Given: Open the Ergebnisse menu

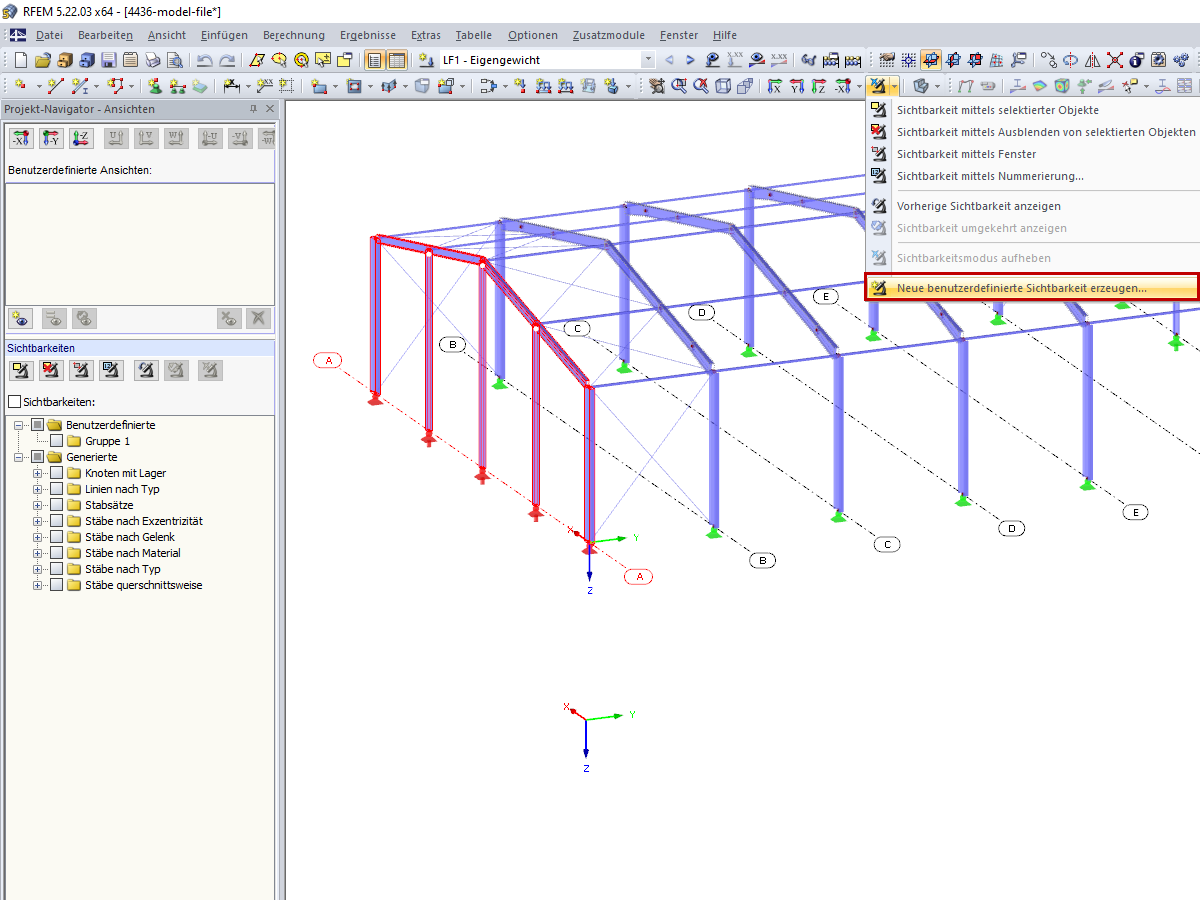Looking at the screenshot, I should (x=368, y=35).
